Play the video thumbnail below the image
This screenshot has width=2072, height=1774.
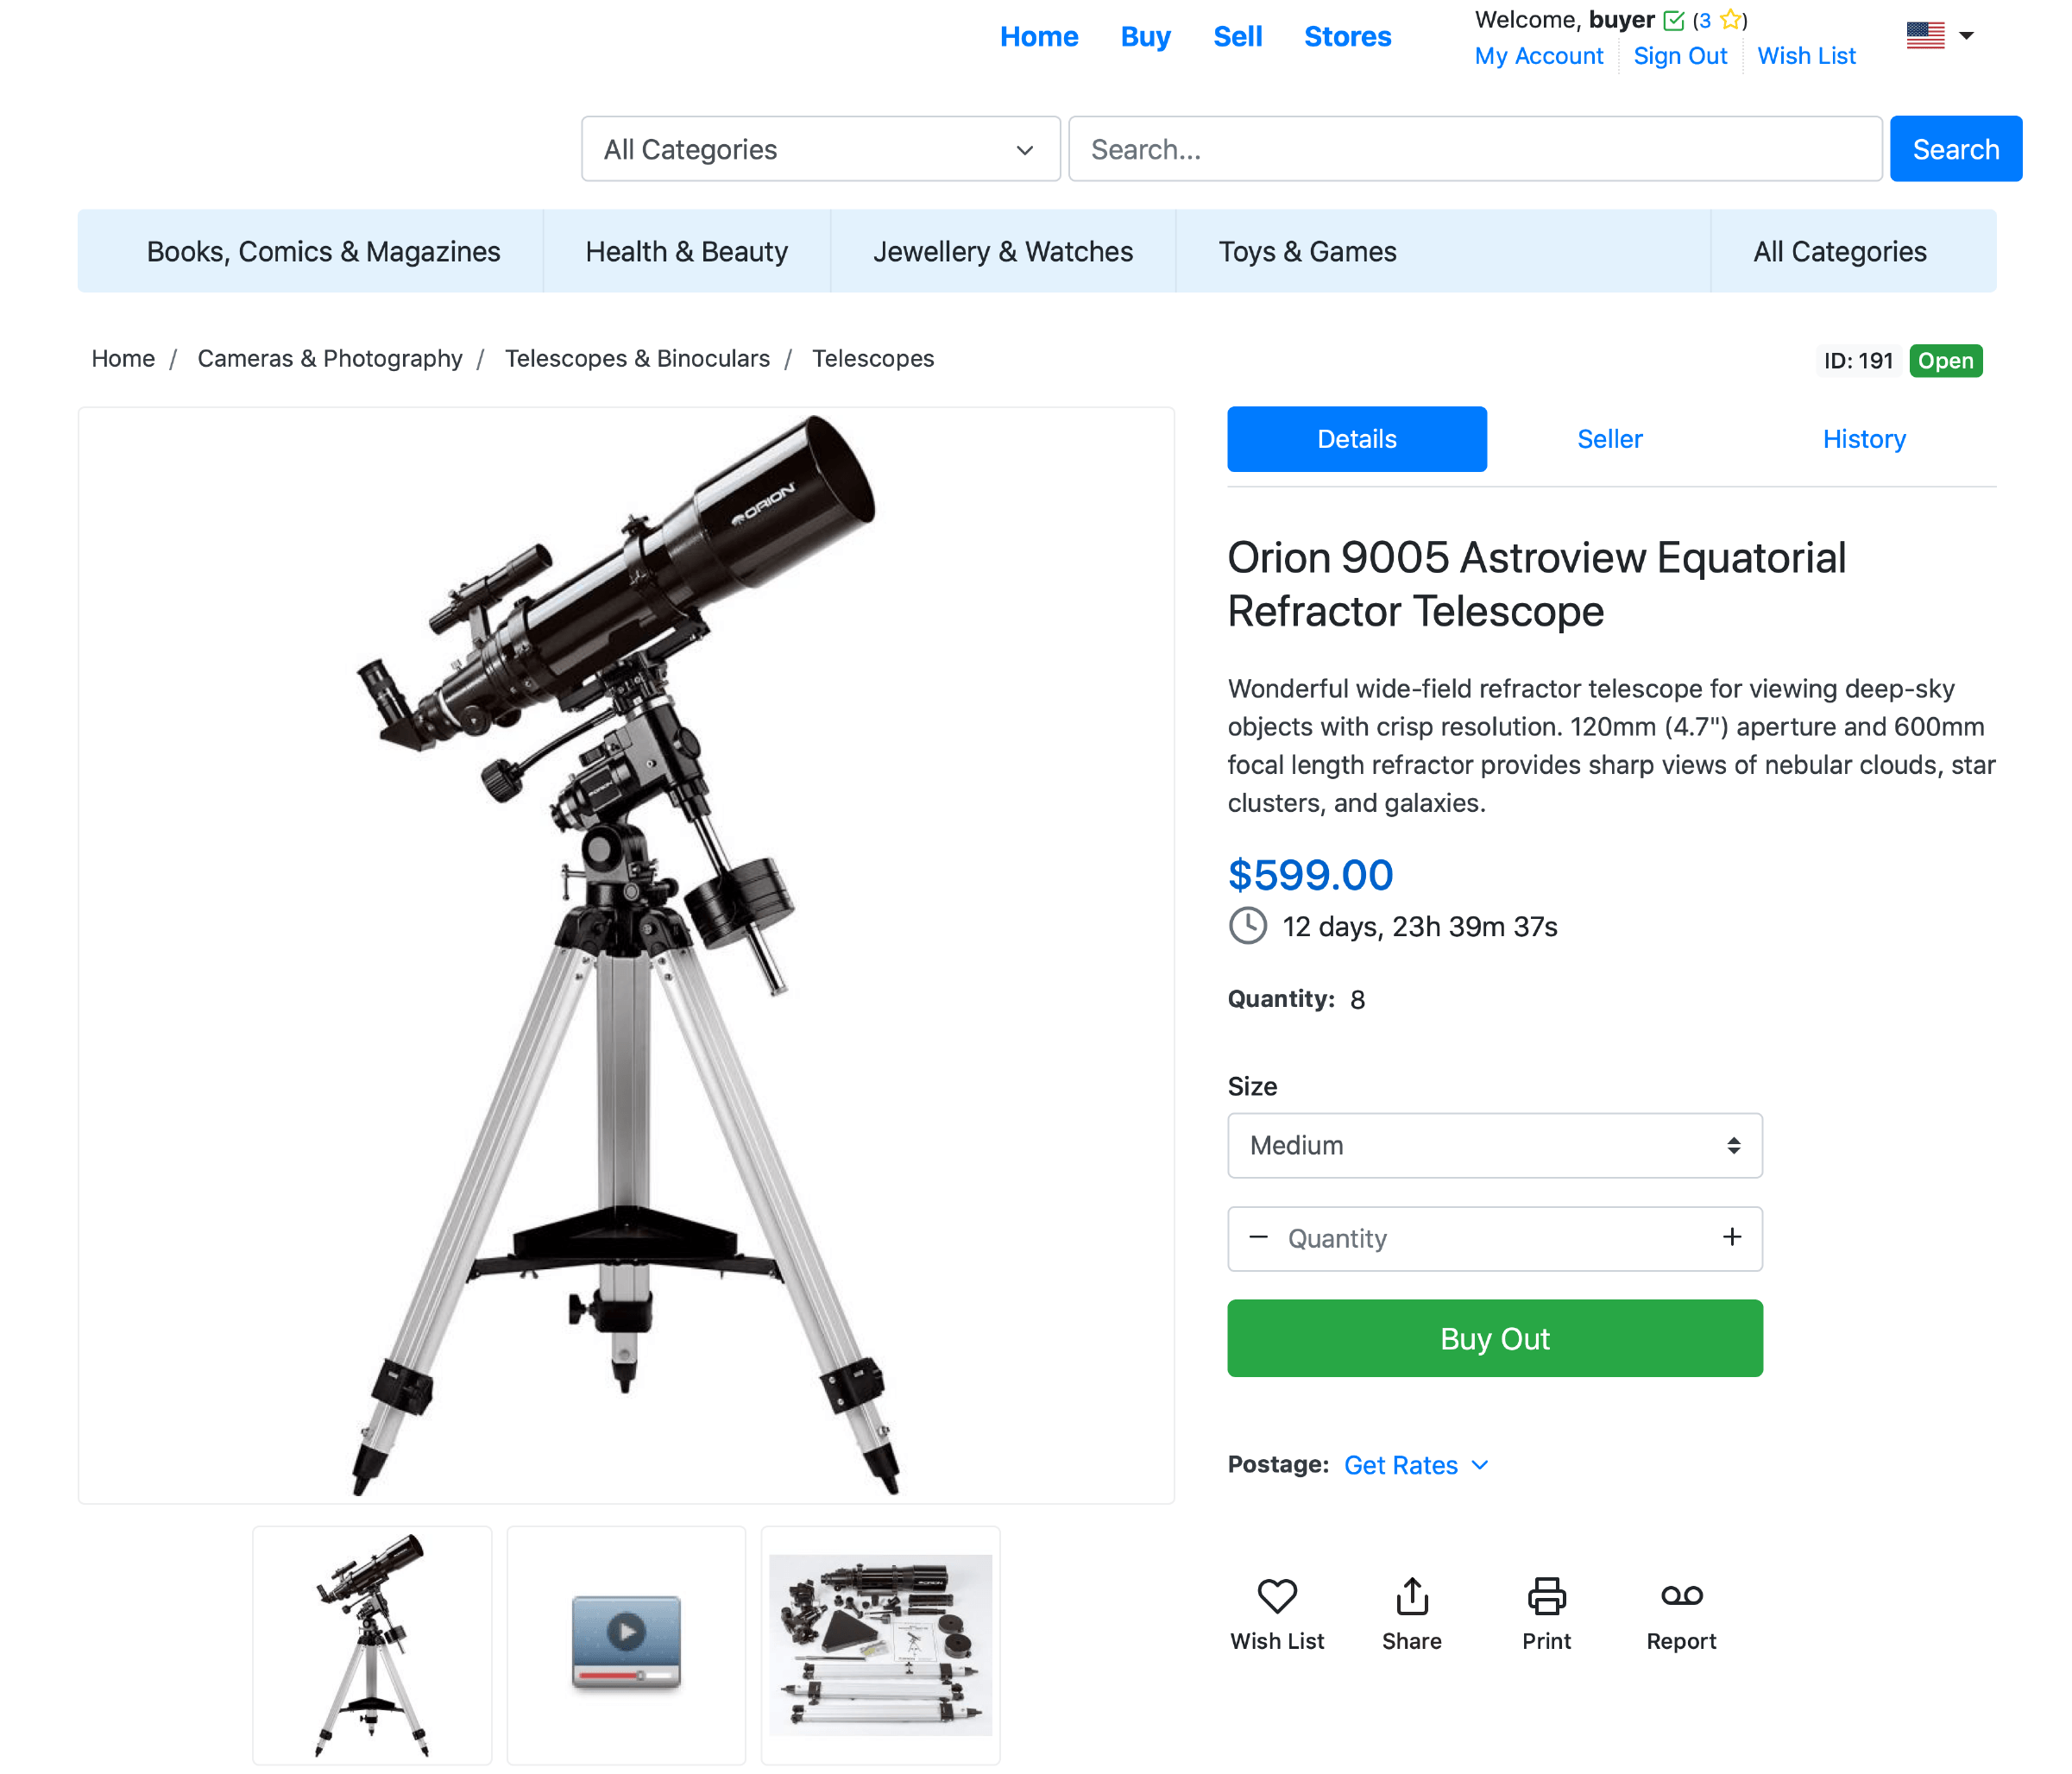(x=626, y=1644)
